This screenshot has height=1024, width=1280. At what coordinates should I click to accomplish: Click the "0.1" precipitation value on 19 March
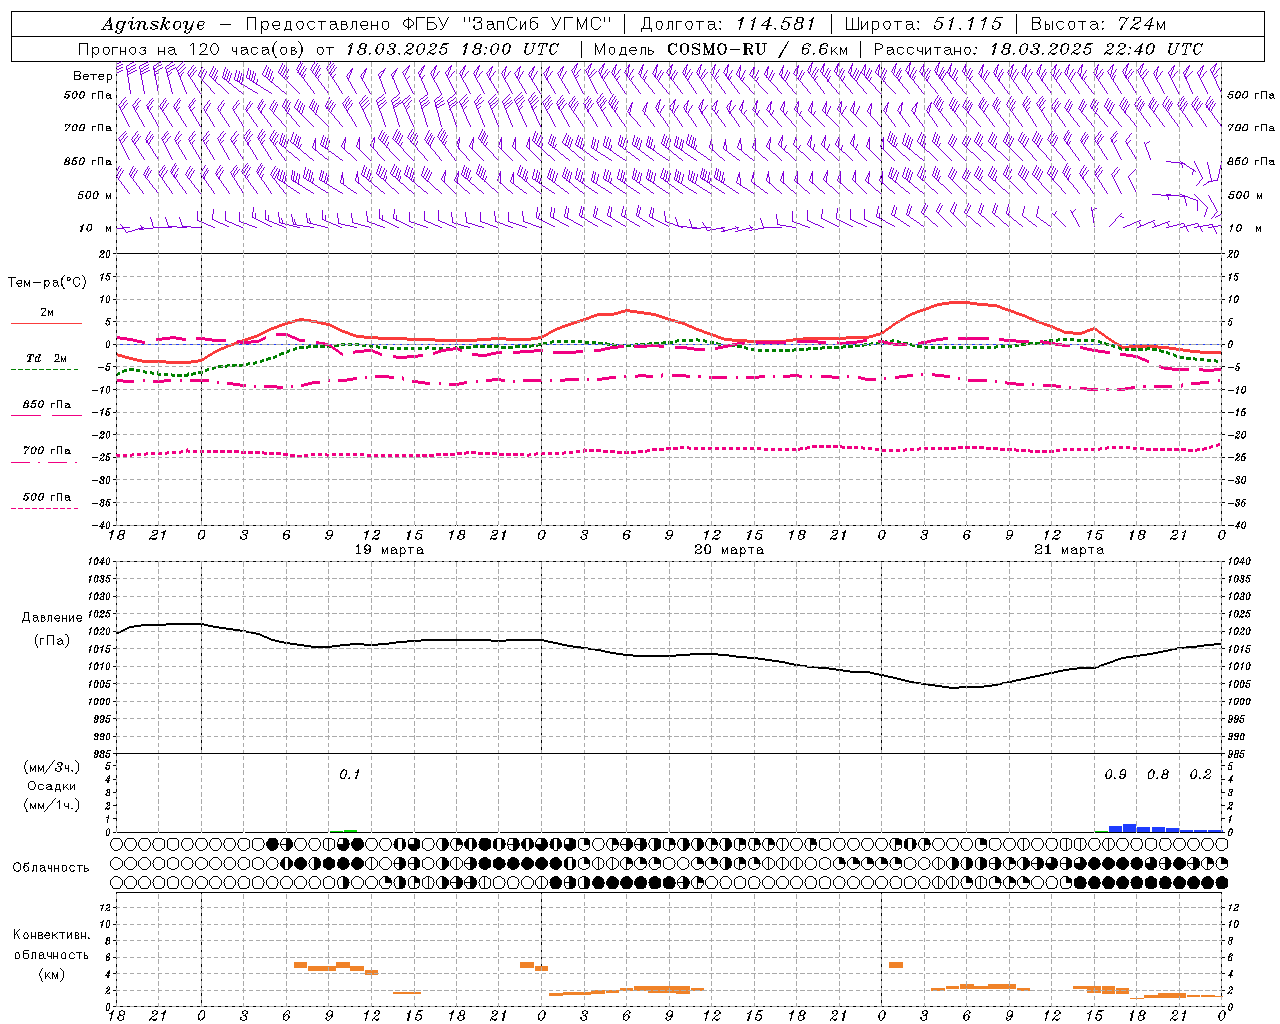click(349, 774)
